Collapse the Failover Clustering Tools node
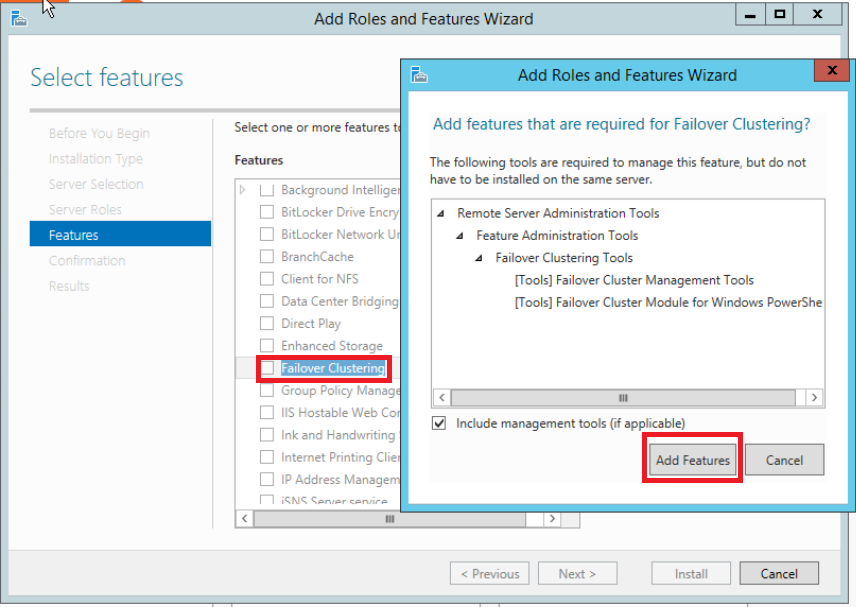856x607 pixels. (480, 258)
